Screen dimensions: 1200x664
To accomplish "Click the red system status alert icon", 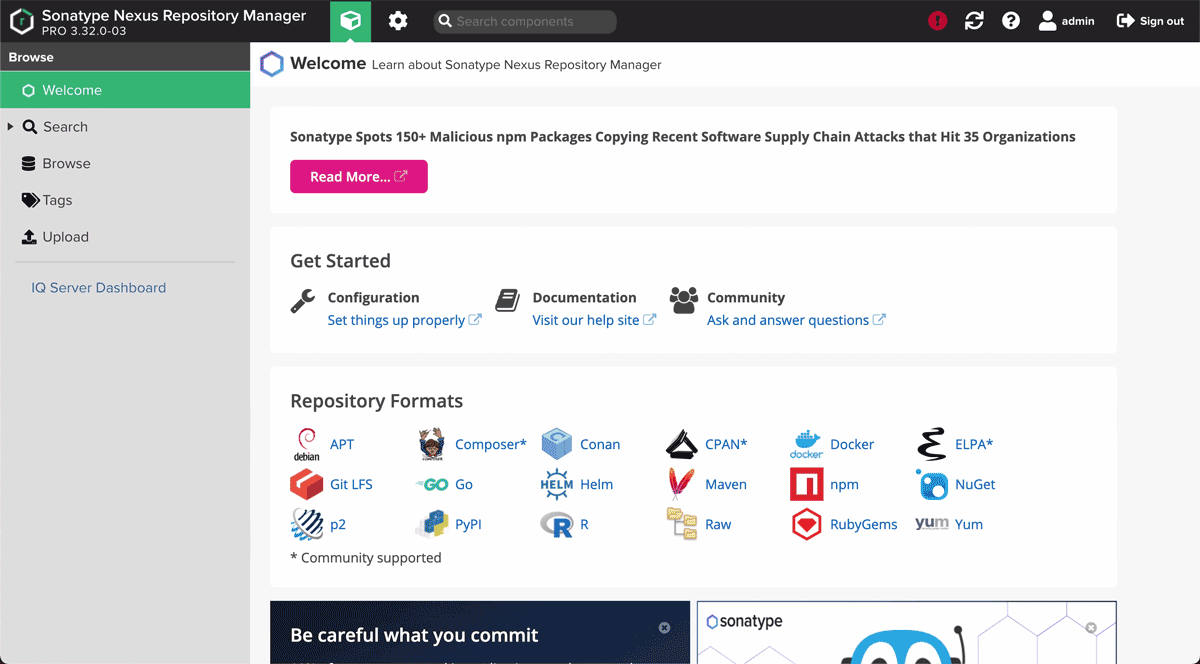I will pos(937,21).
